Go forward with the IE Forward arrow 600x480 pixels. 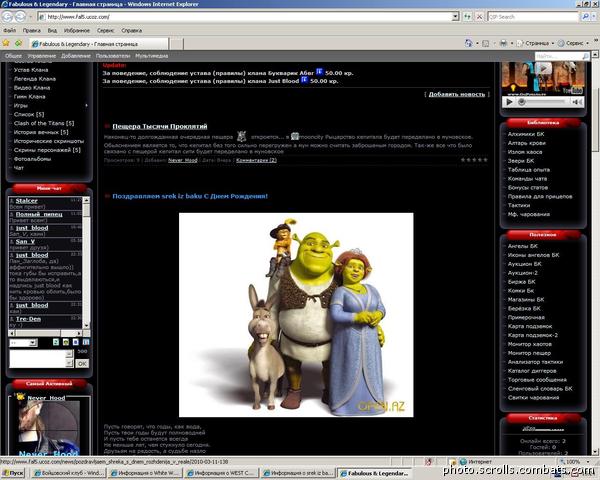[x=20, y=16]
